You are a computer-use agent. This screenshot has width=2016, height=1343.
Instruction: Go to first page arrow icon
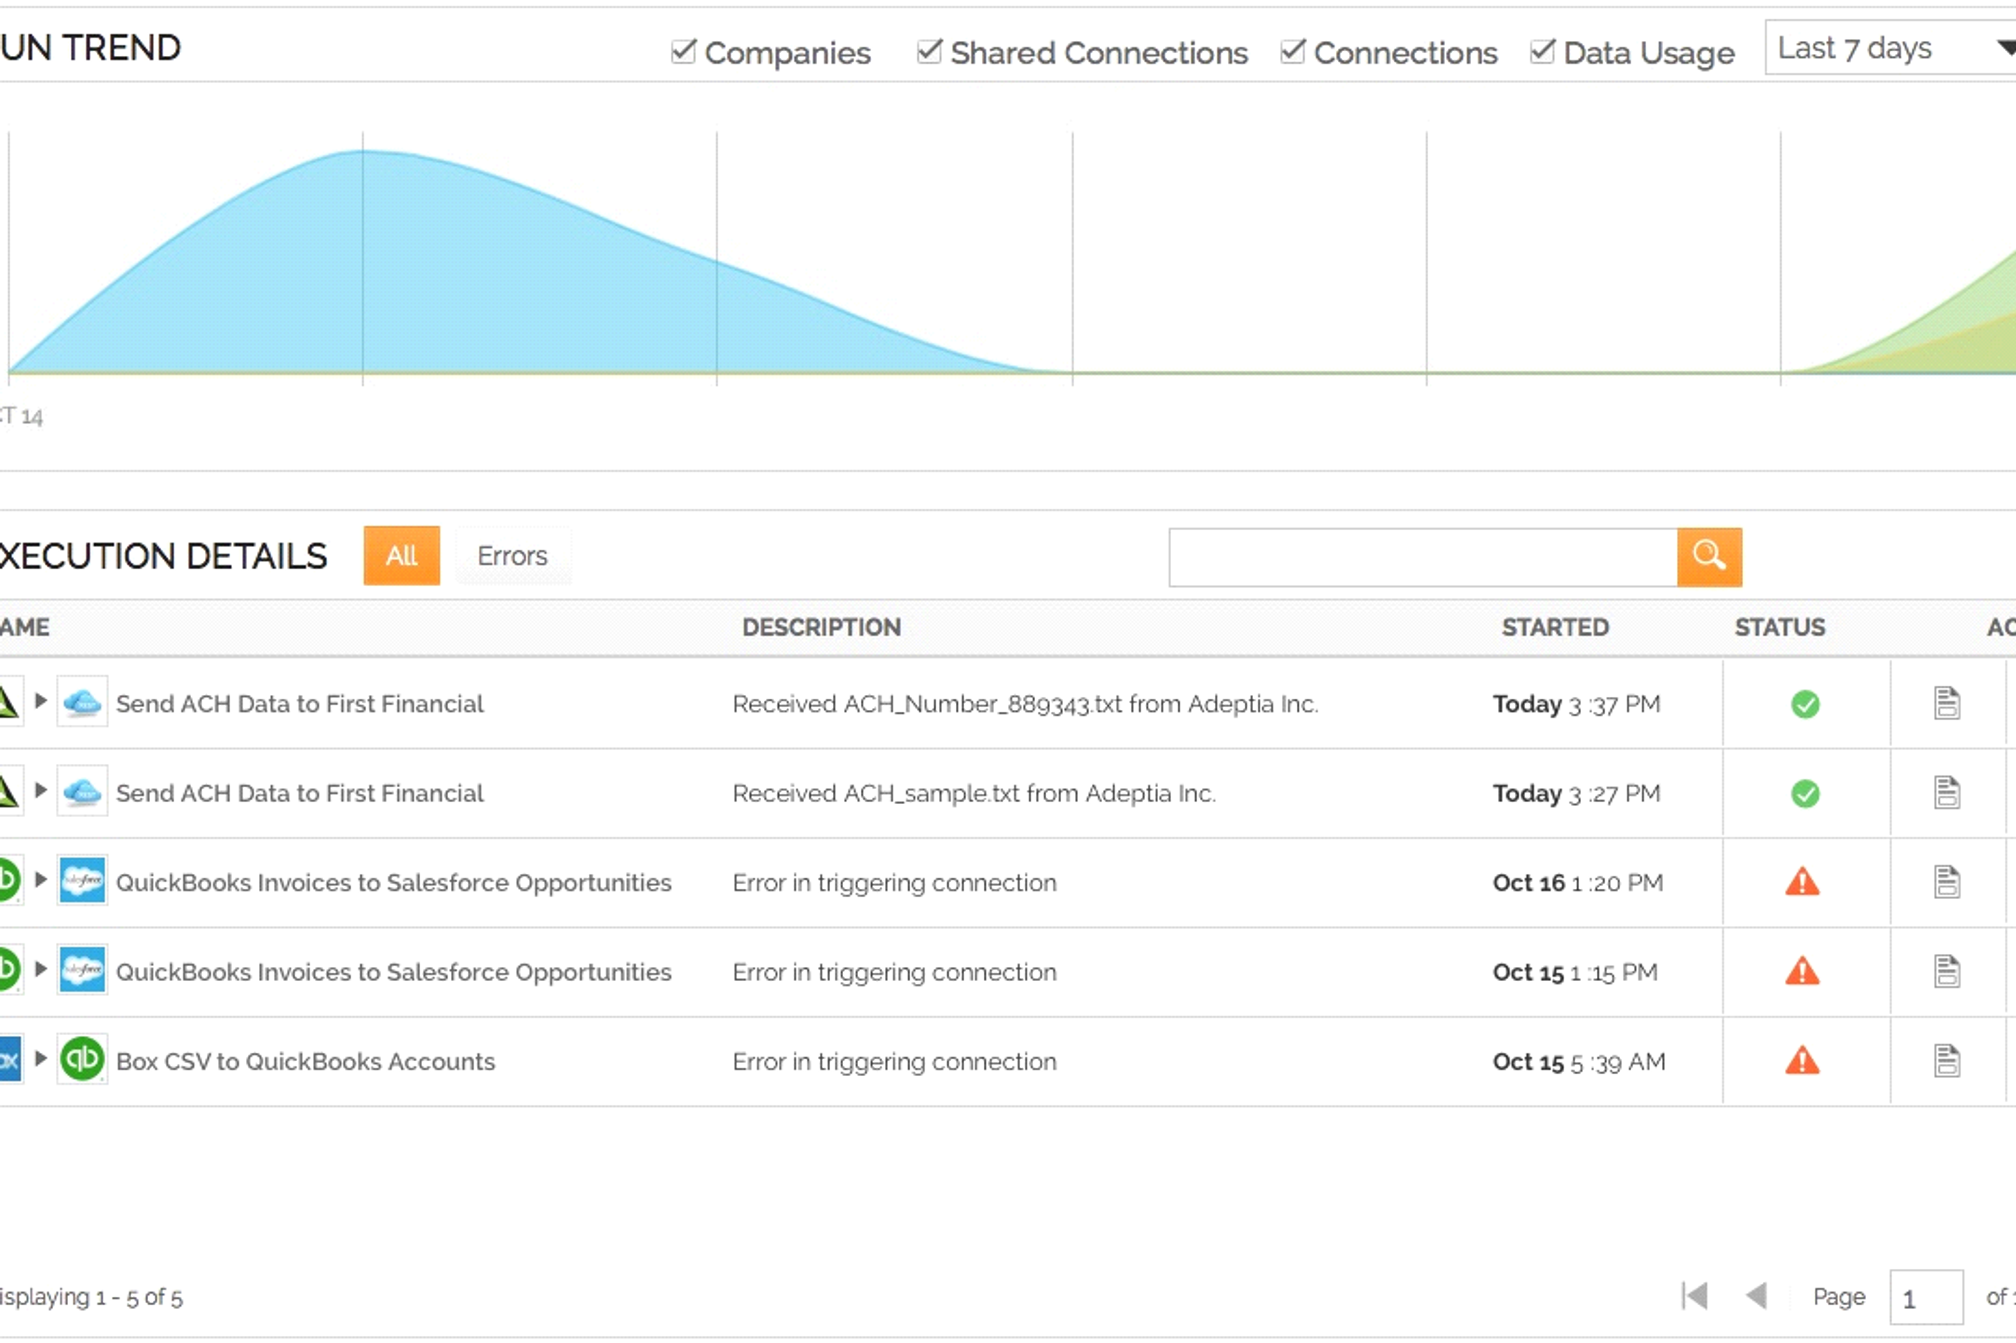click(x=1695, y=1296)
